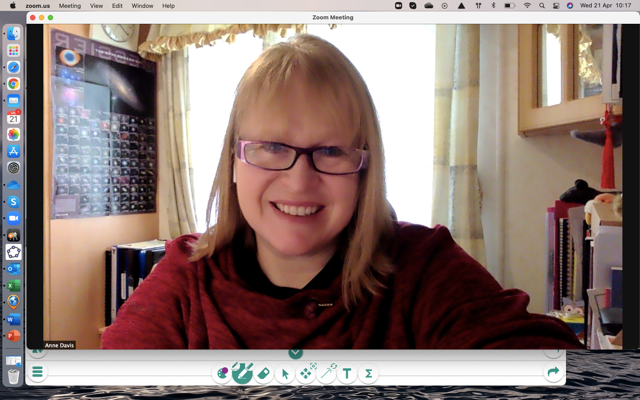Viewport: 640px width, 400px height.
Task: Open the Window menu in the menu bar
Action: (142, 6)
